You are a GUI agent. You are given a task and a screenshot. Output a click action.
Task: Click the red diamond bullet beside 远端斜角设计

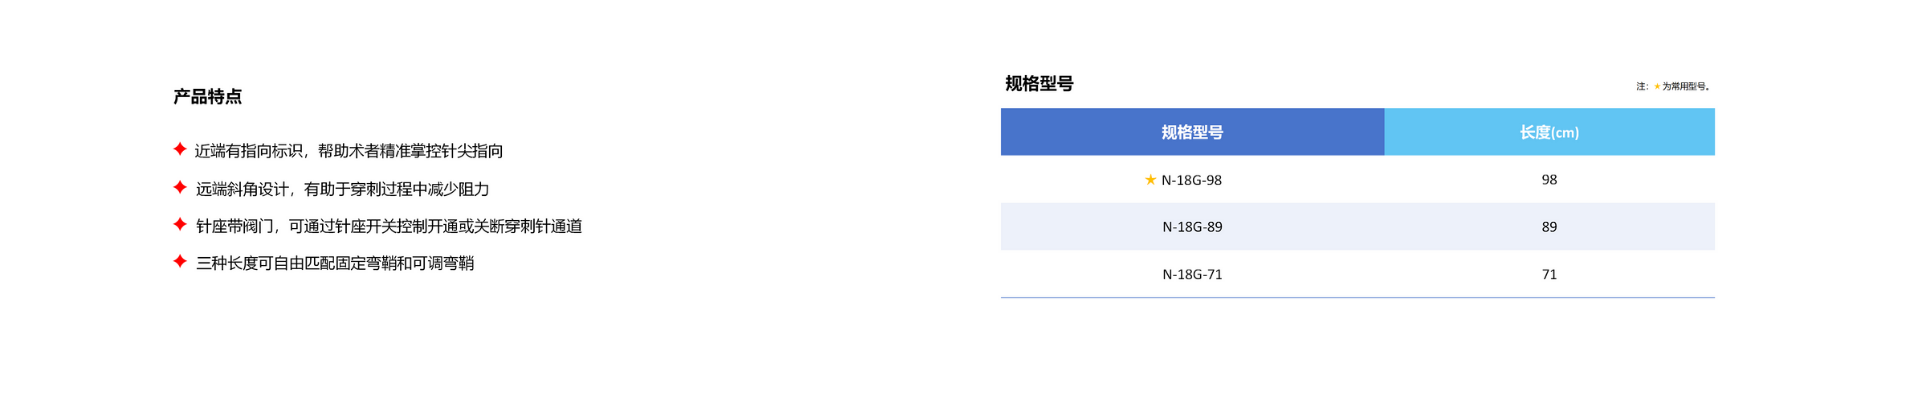tap(180, 187)
